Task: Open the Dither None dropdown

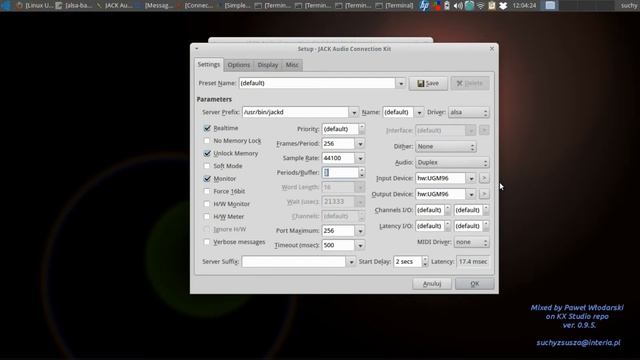Action: point(446,147)
